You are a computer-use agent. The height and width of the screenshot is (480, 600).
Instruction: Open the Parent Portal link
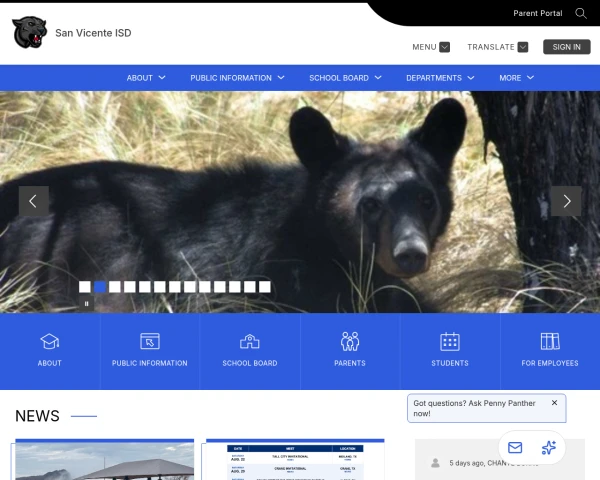pos(538,13)
